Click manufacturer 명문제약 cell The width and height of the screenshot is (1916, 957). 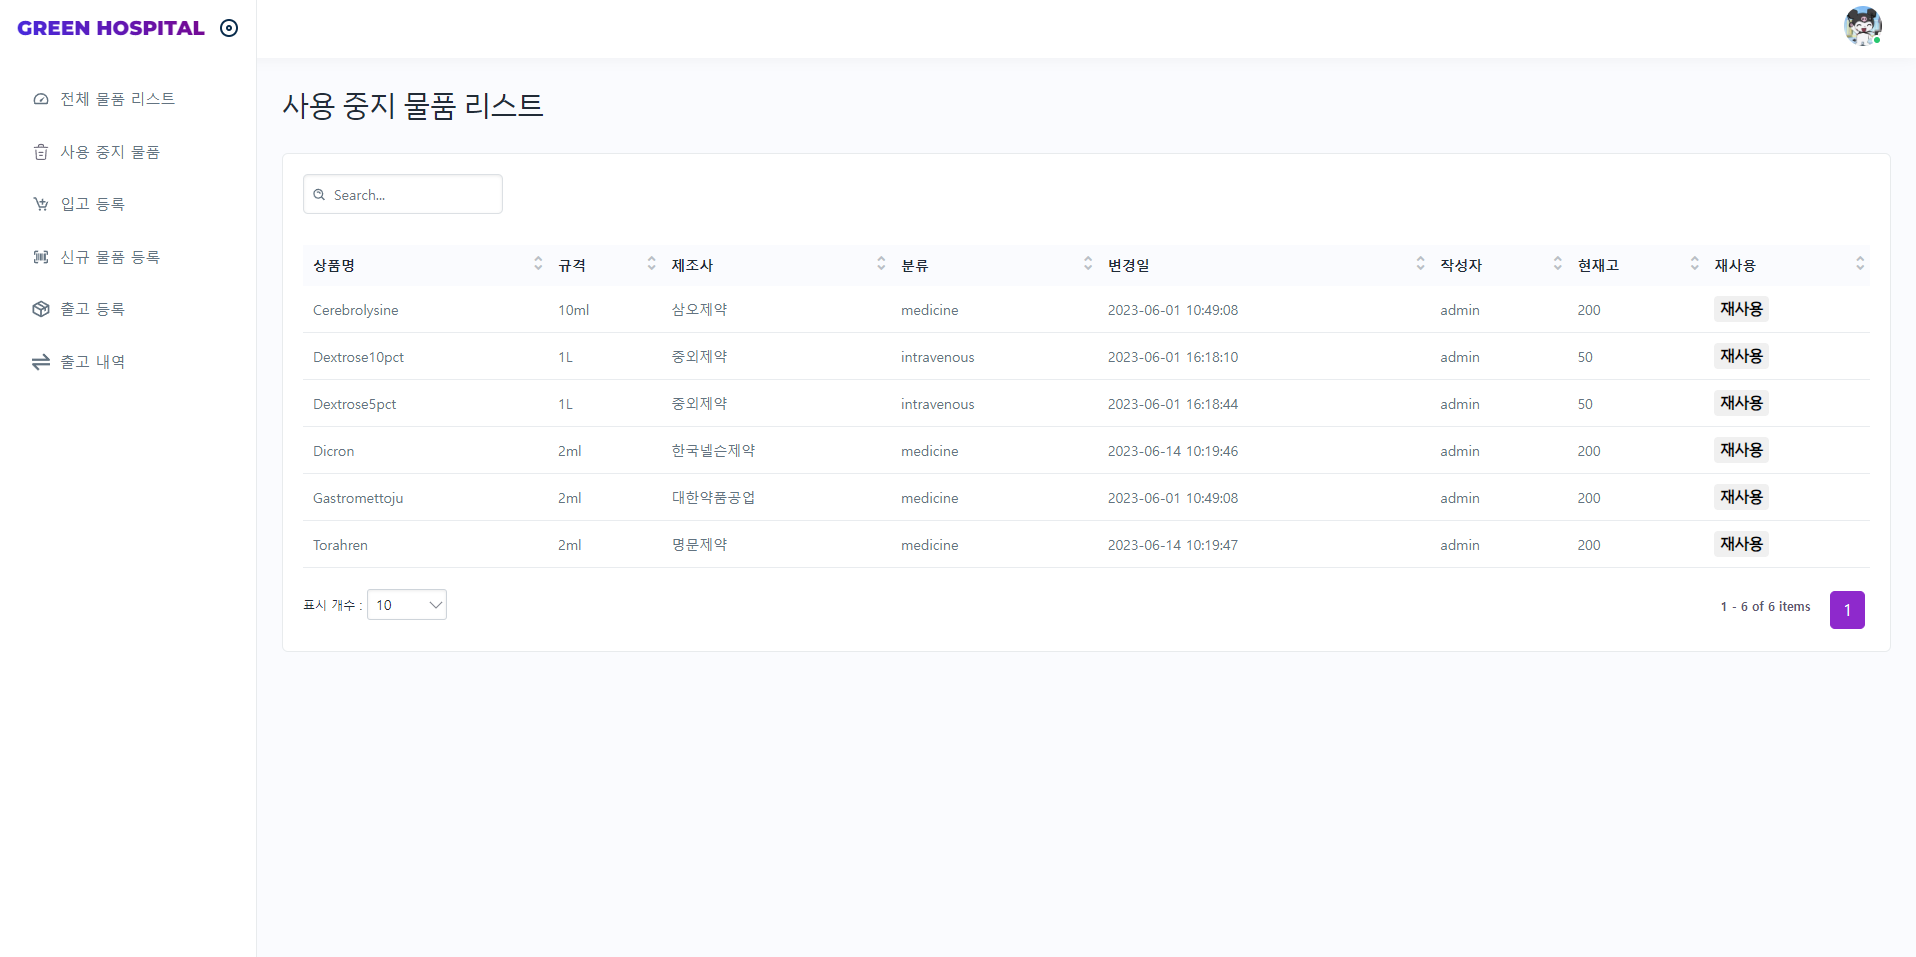pyautogui.click(x=699, y=545)
